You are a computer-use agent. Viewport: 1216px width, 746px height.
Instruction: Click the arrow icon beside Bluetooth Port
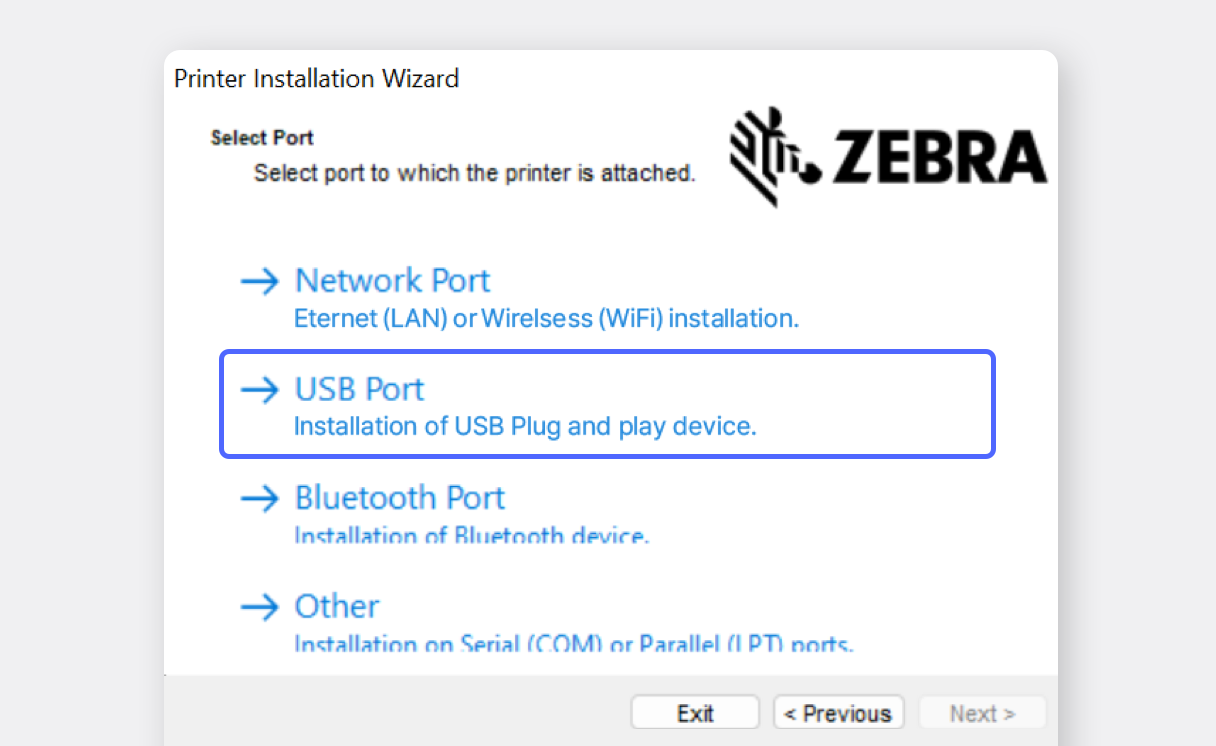(260, 498)
